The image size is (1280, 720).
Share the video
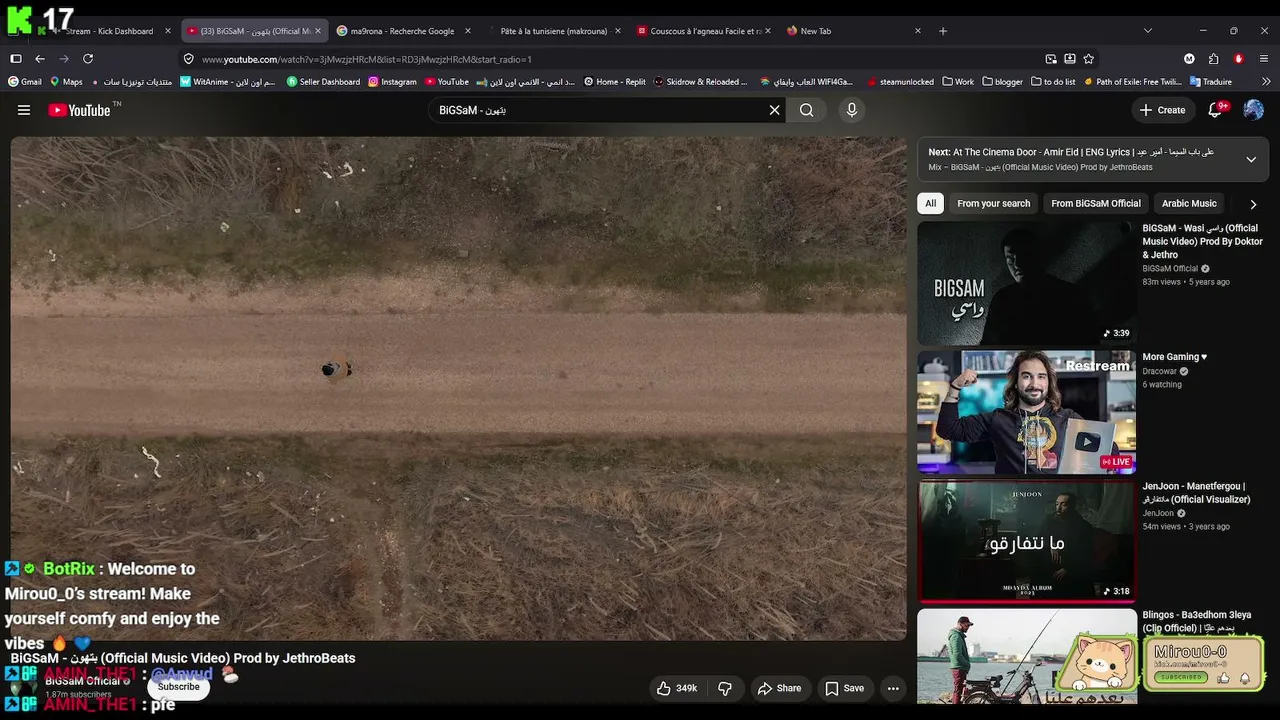(779, 688)
